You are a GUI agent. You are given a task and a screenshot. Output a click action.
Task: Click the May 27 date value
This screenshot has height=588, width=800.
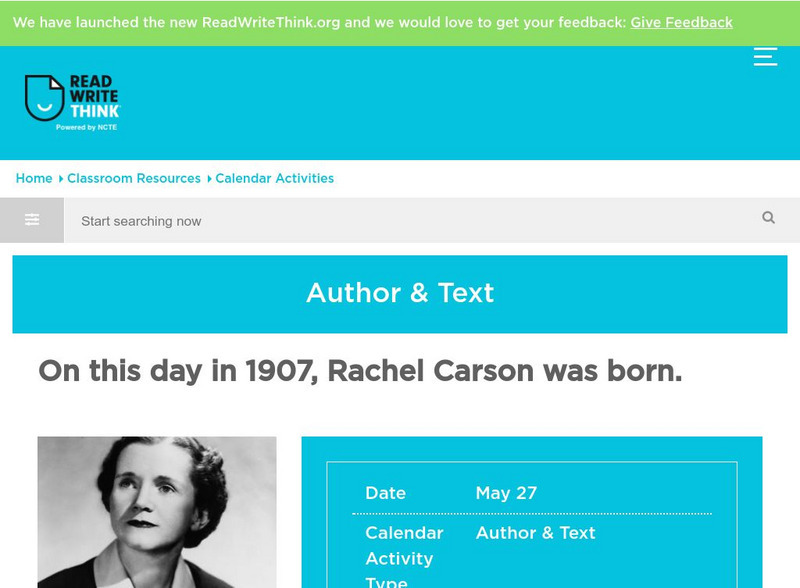click(506, 493)
